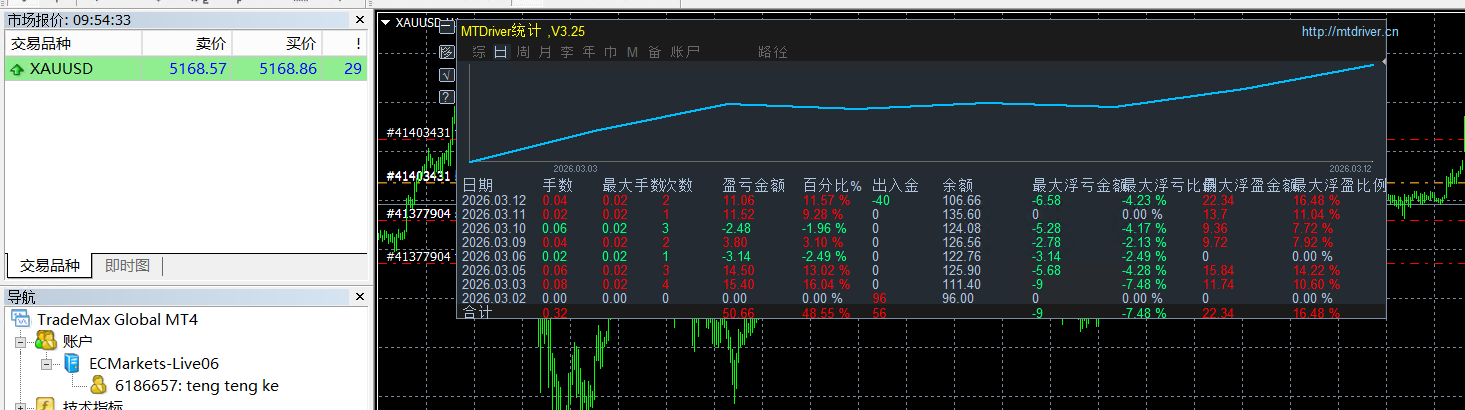Click ask price 5168.86
The image size is (1465, 410).
tap(288, 69)
